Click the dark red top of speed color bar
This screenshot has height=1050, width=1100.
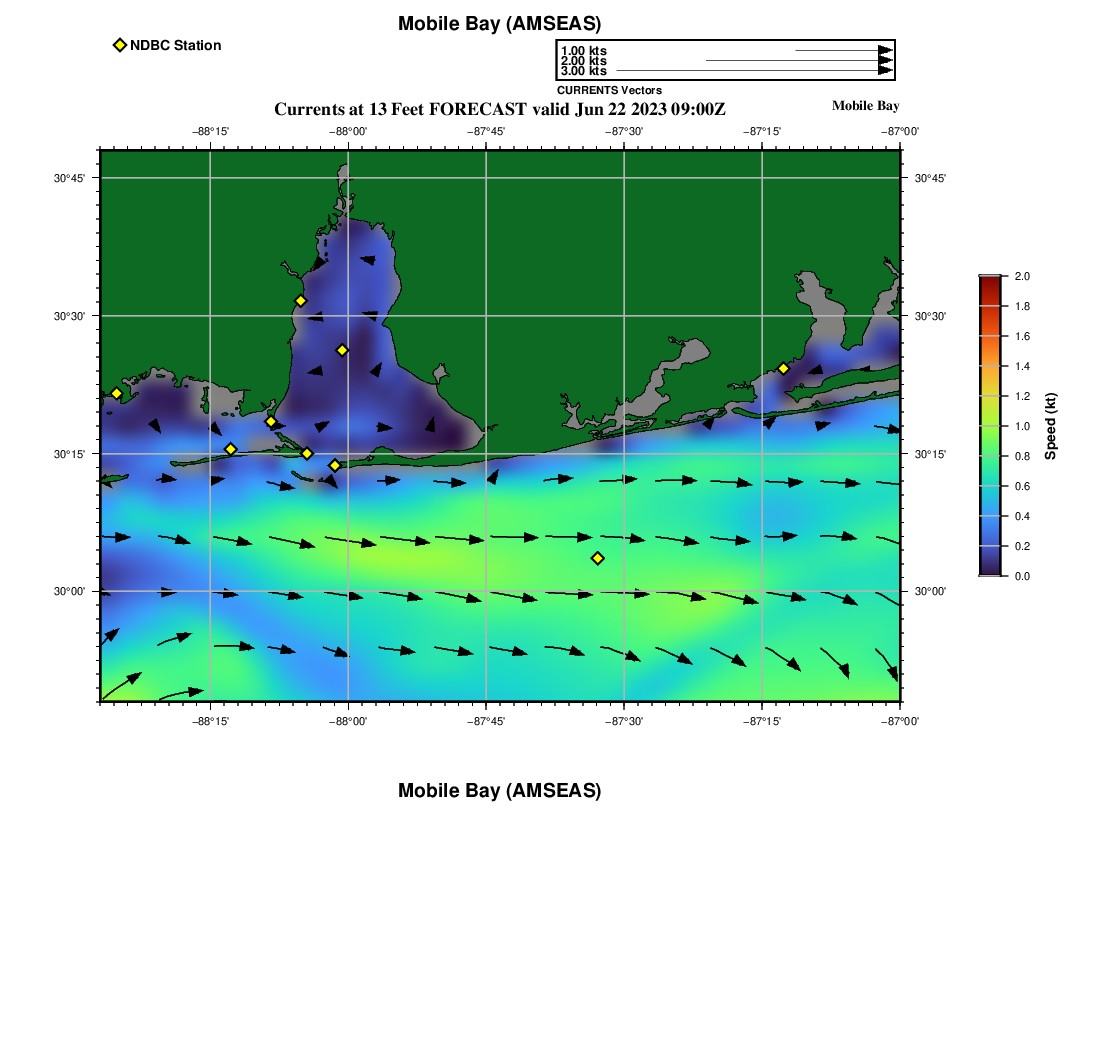(x=989, y=281)
